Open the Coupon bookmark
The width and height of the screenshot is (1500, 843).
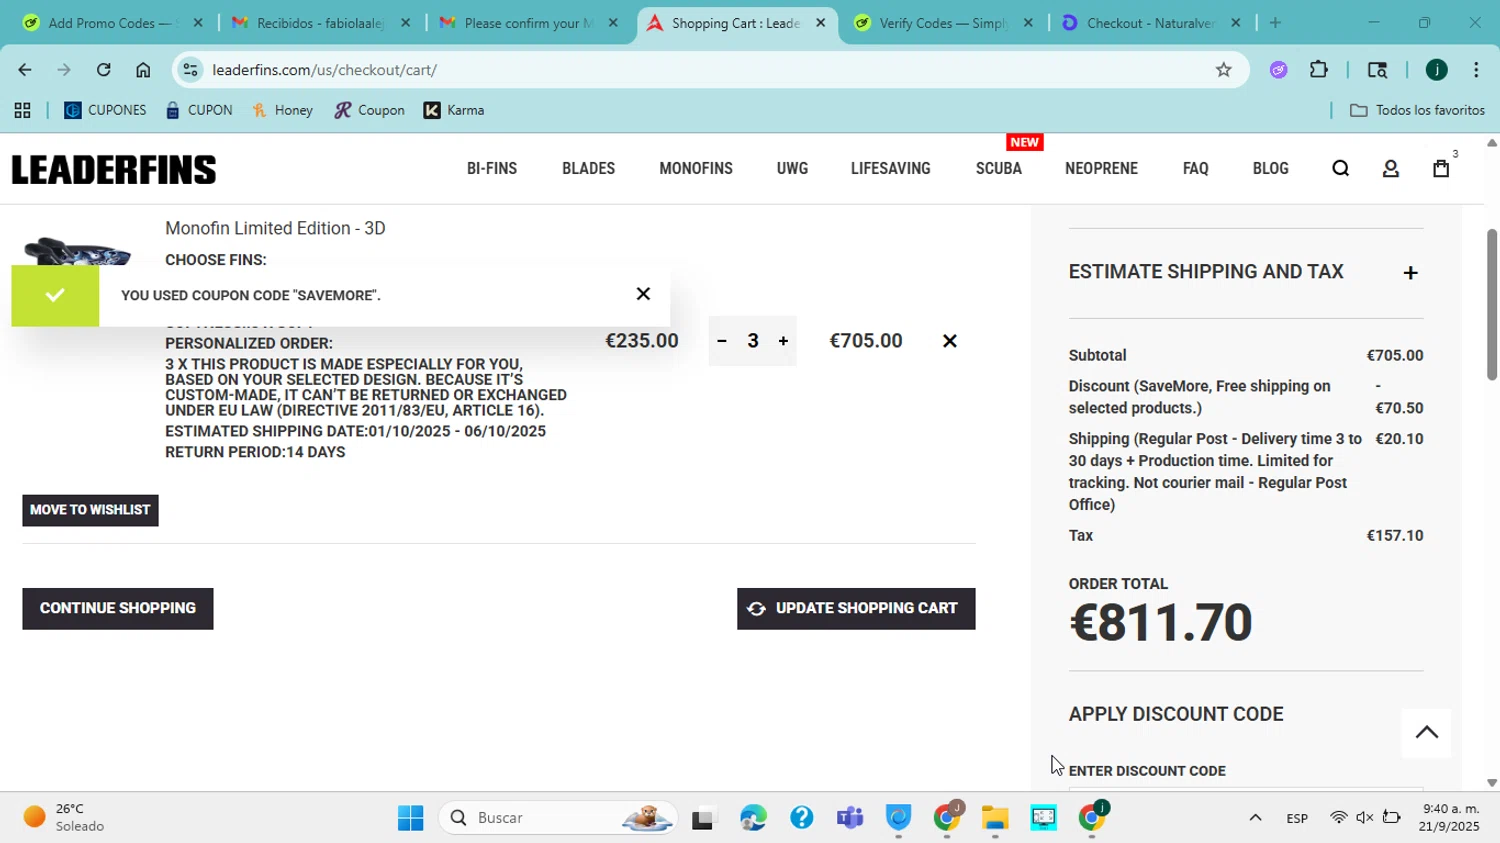pos(369,111)
